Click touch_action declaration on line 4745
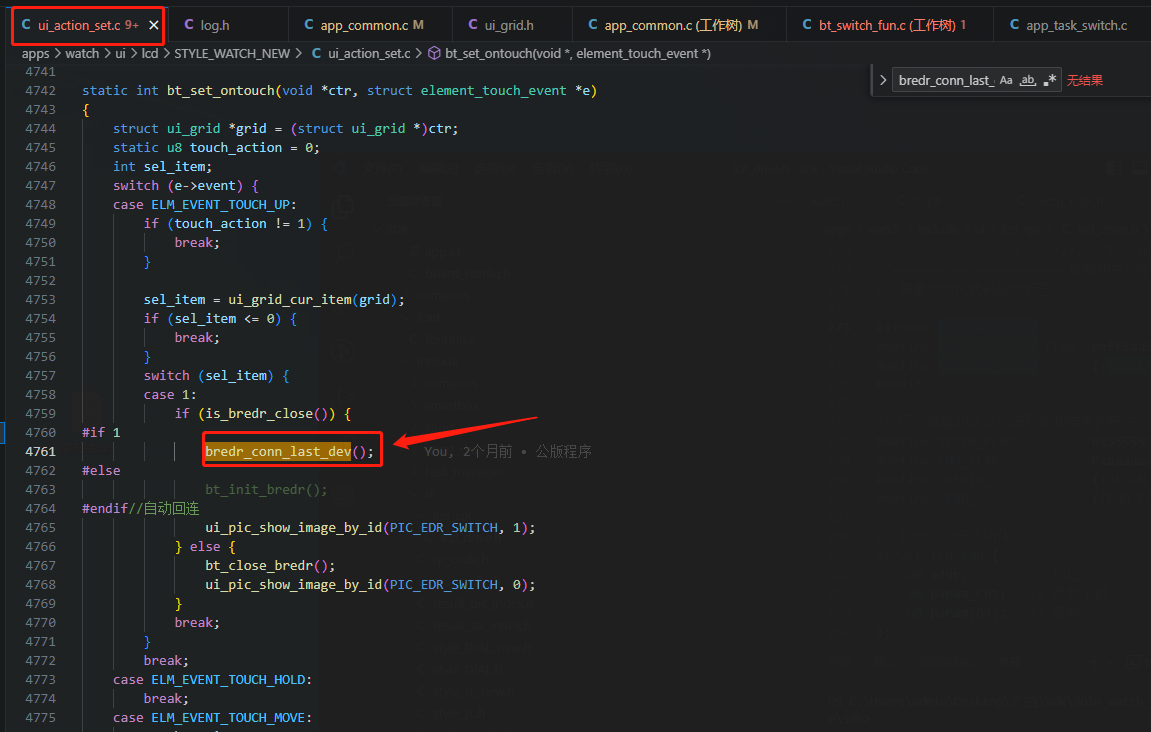This screenshot has height=732, width=1151. 236,148
